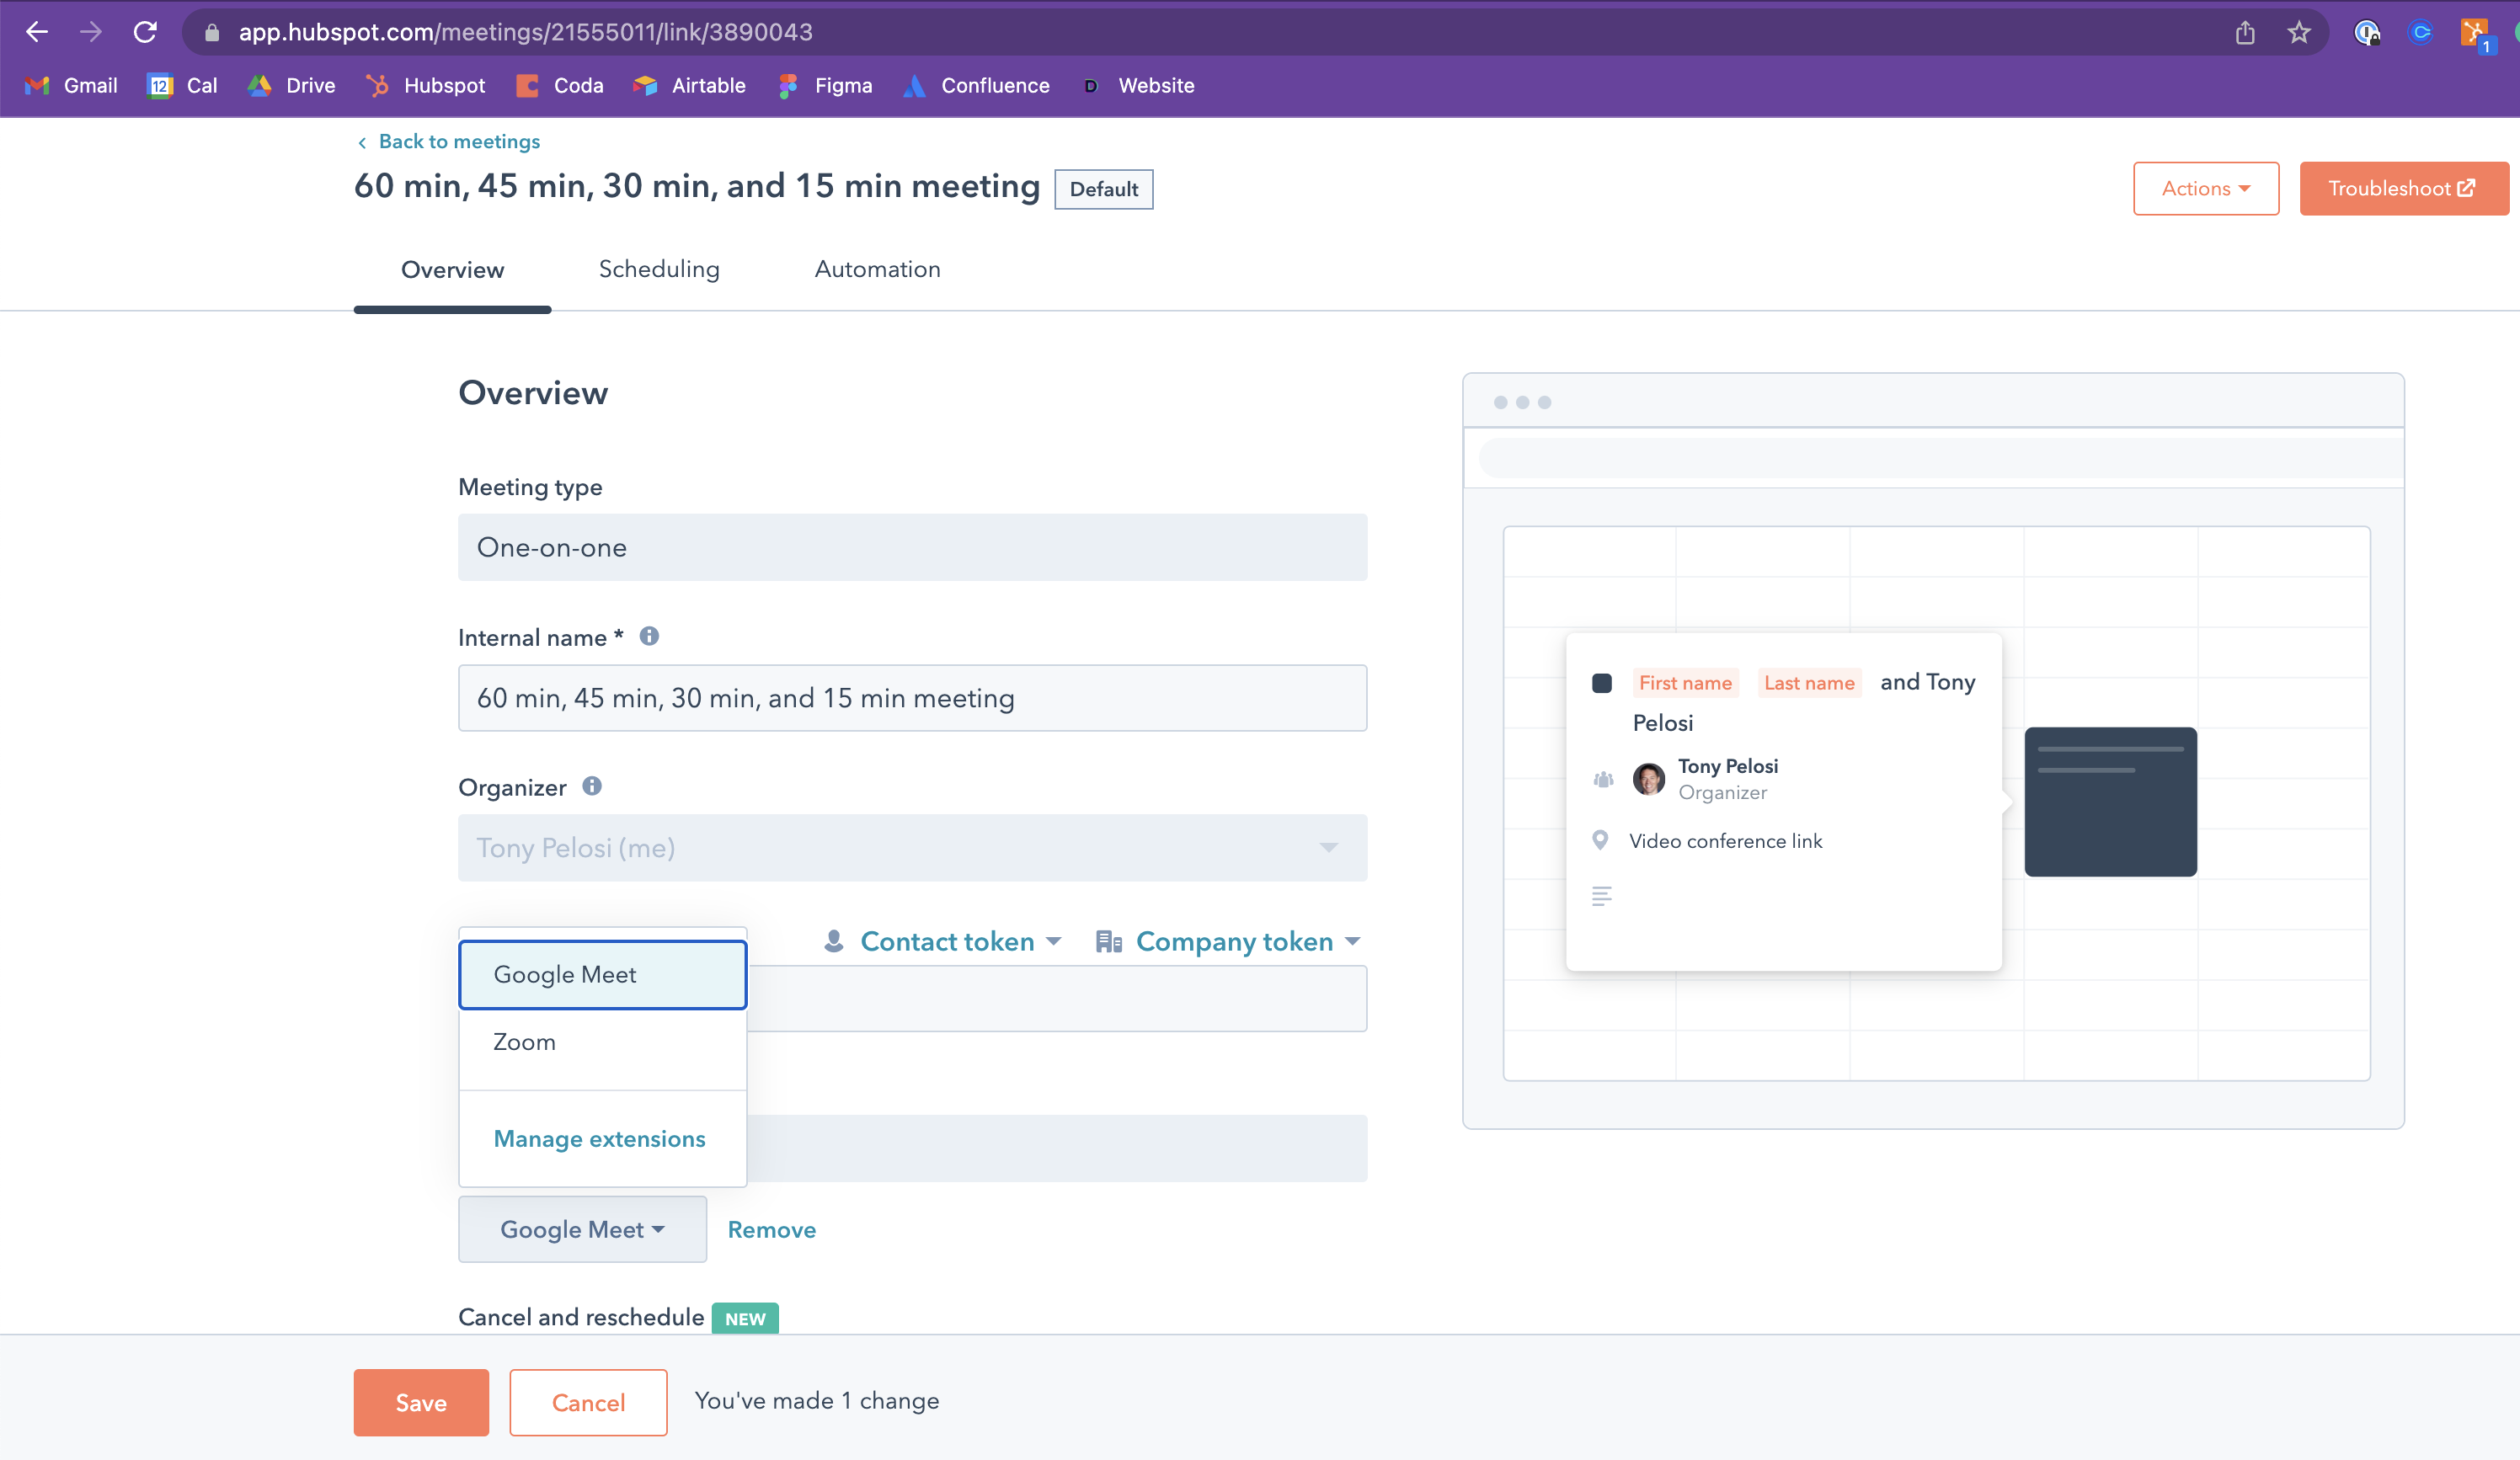Switch to the Automation tab

pyautogui.click(x=877, y=269)
